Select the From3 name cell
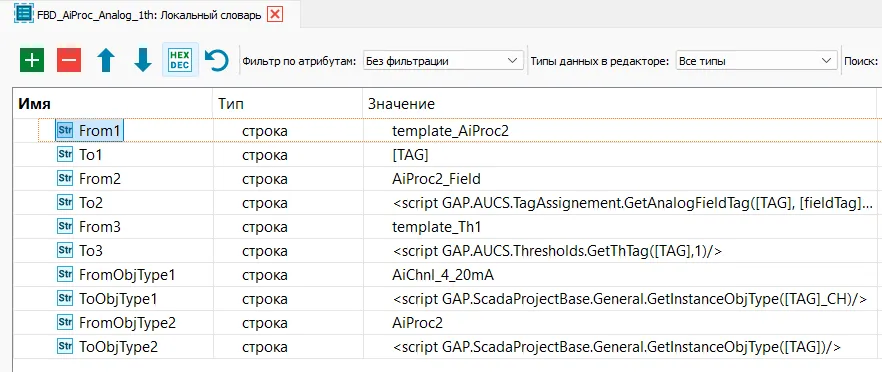The image size is (882, 372). coord(100,227)
